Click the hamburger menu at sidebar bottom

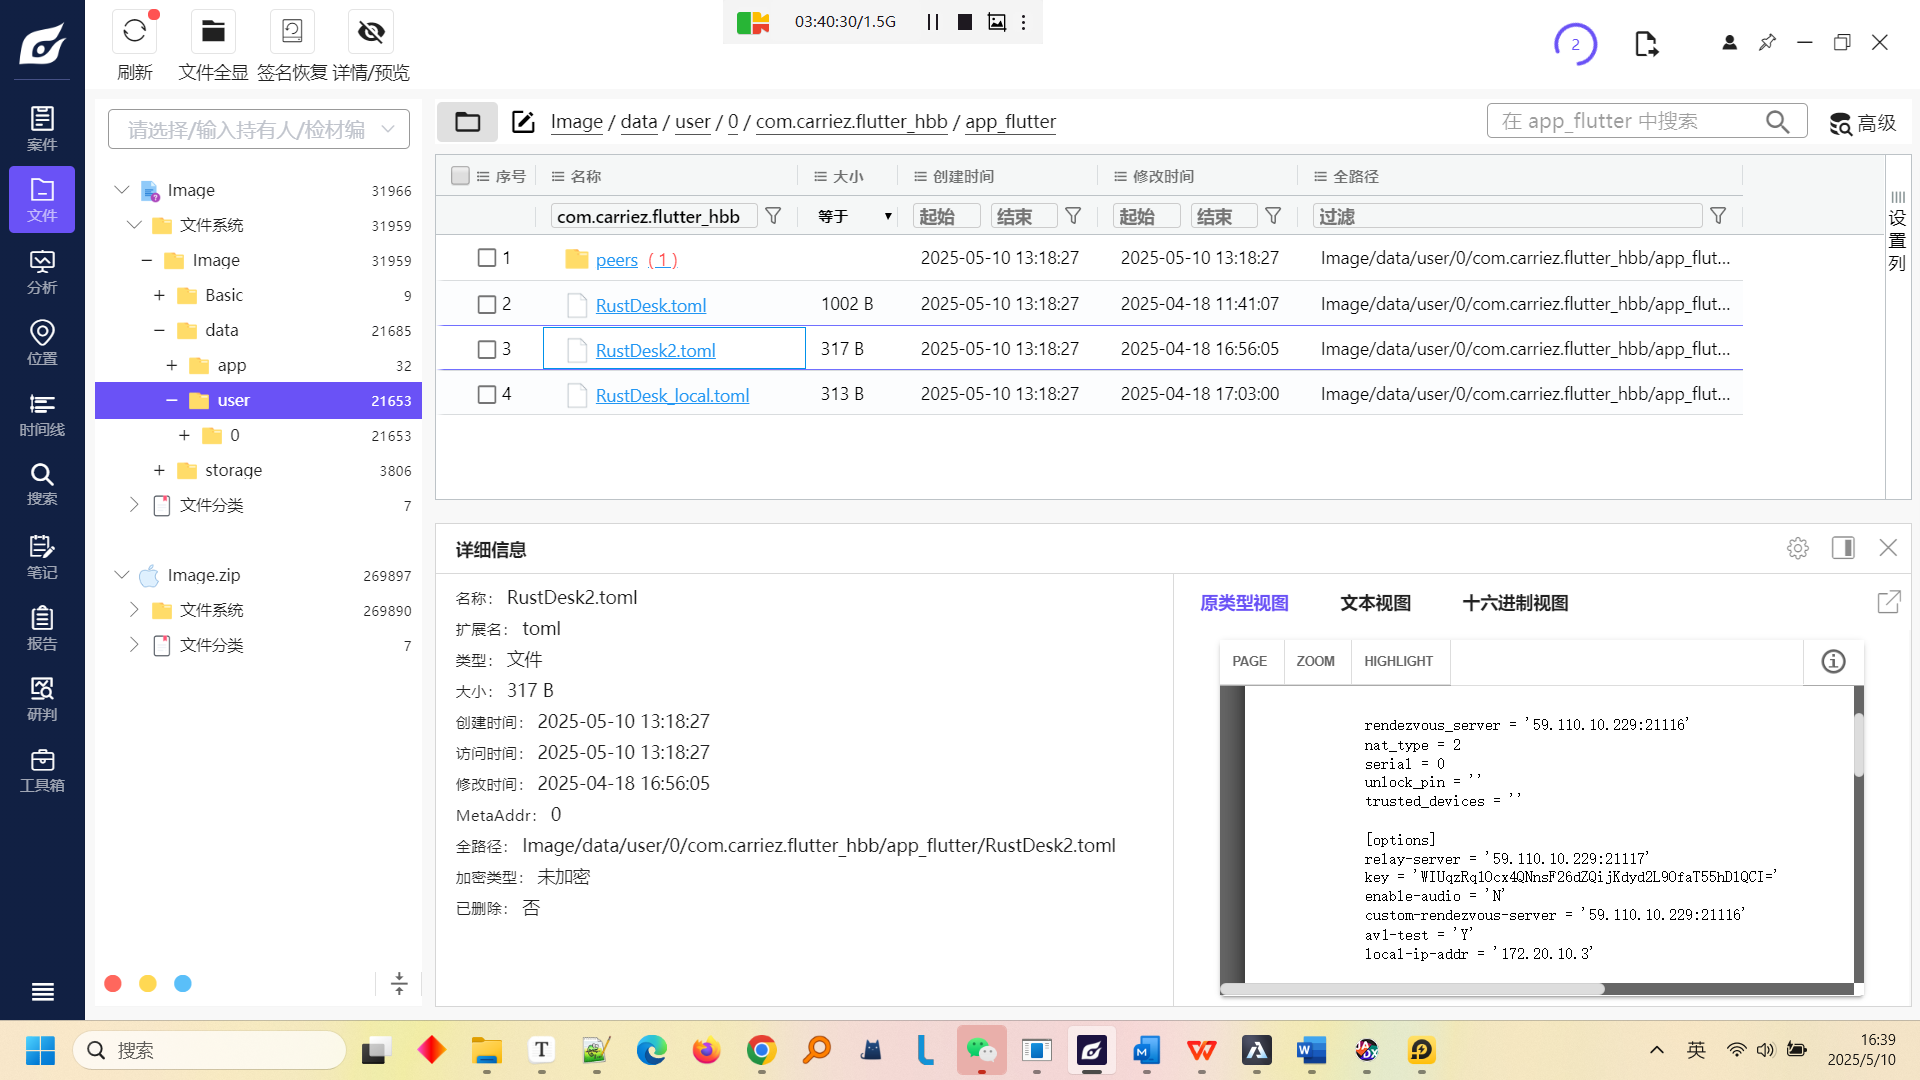point(42,991)
